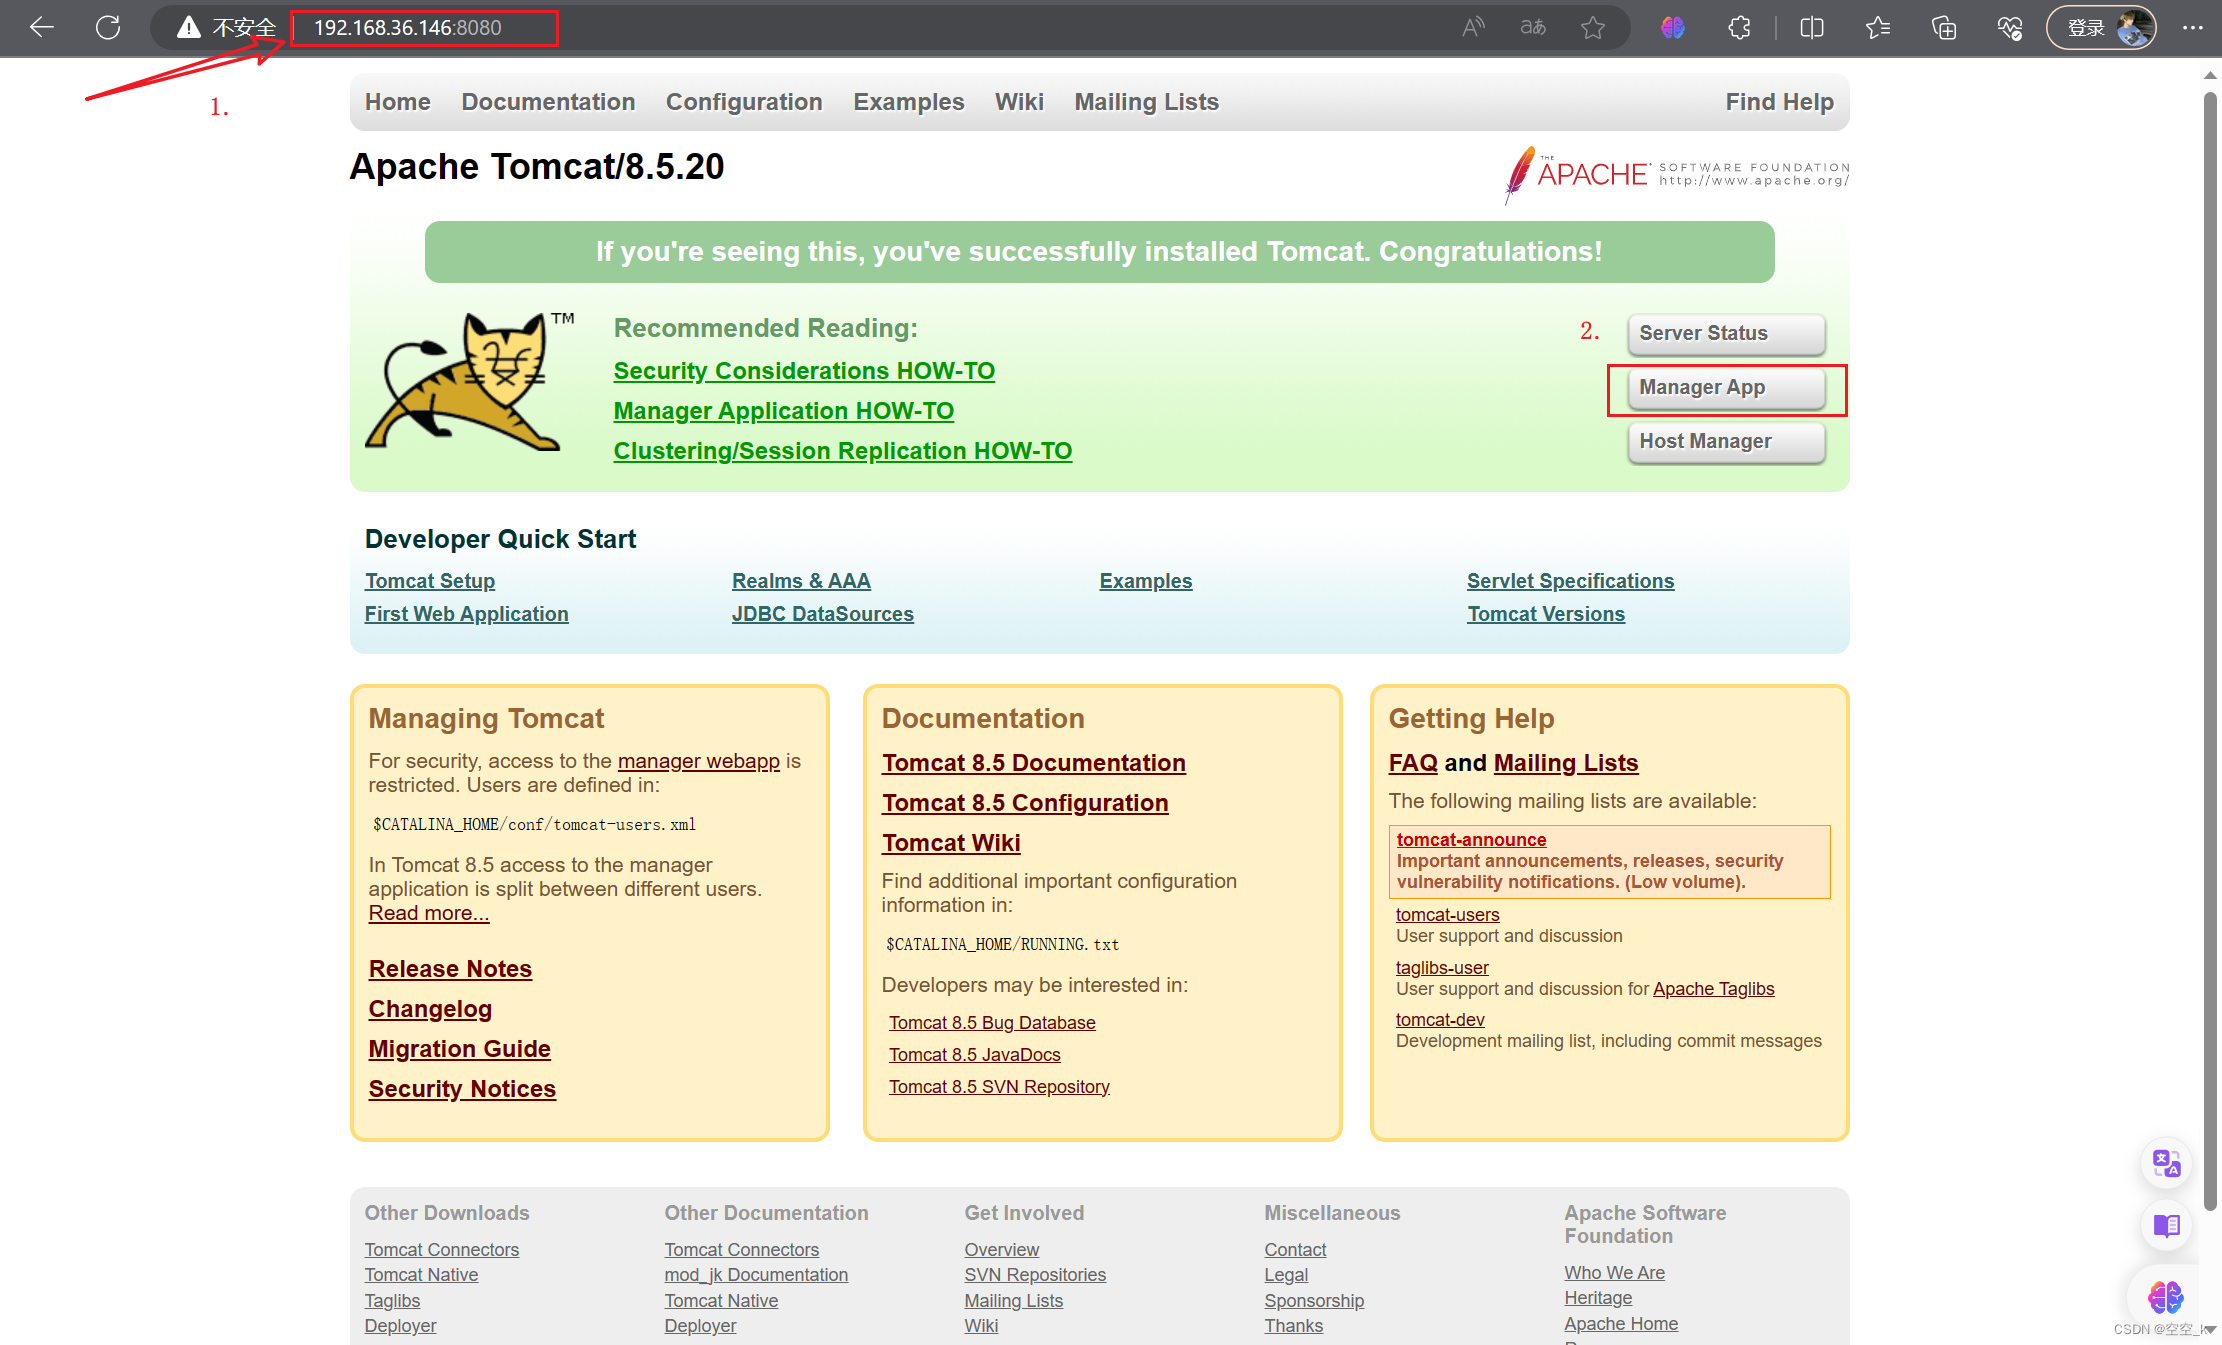The image size is (2222, 1345).
Task: Click the floating translate widget icon
Action: click(2166, 1163)
